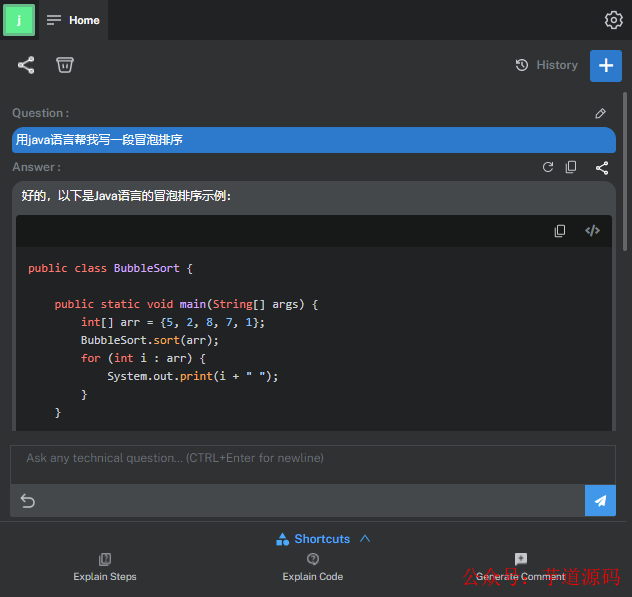Click the 'int[] arr = {5, 2, 8, 7, 1};' line
The image size is (632, 597).
click(x=173, y=322)
